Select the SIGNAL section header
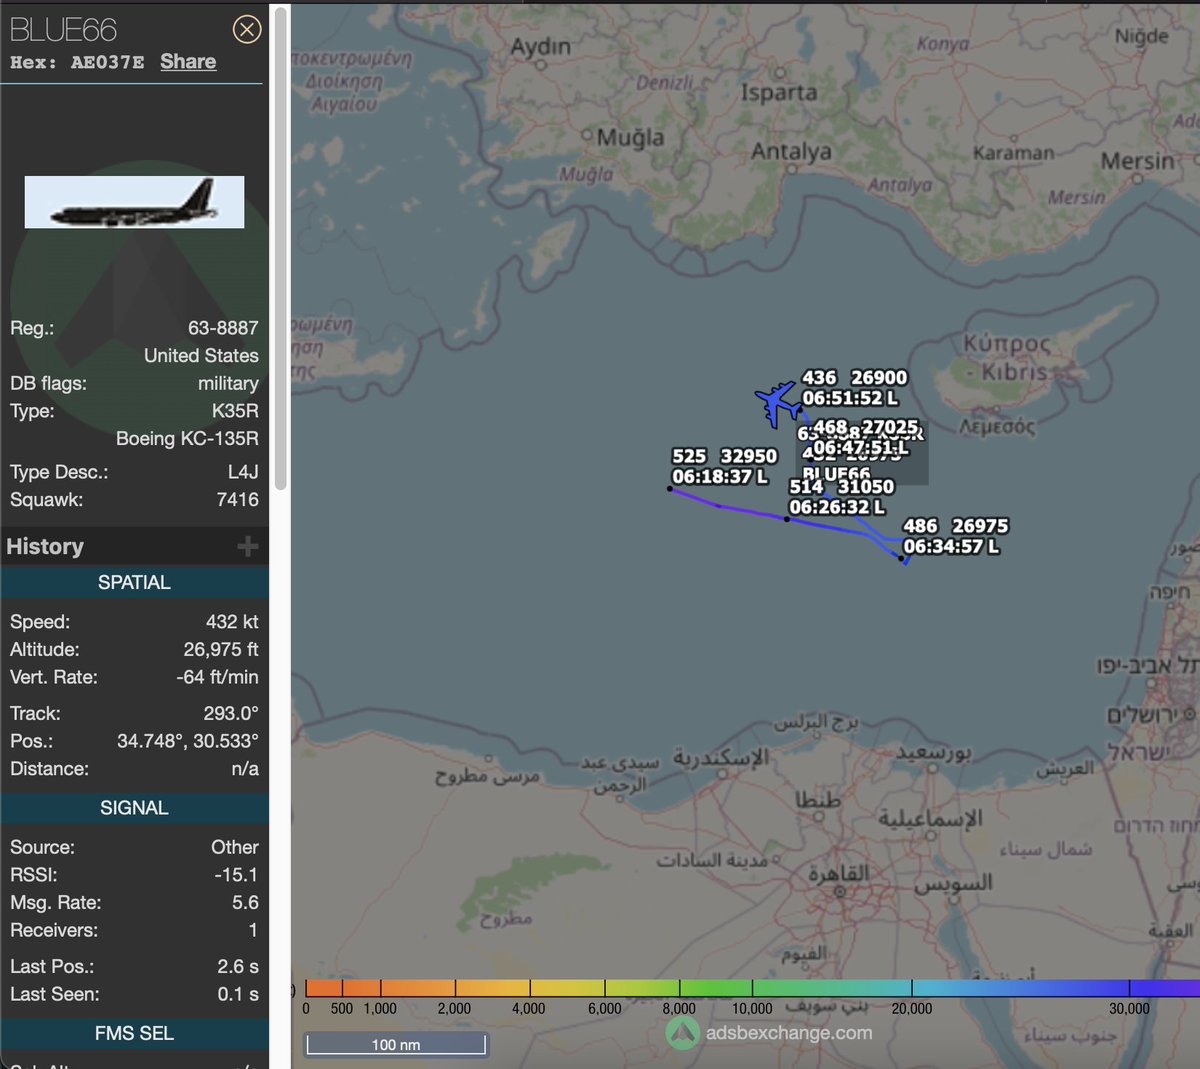Screen dimensions: 1200x1069 (134, 808)
